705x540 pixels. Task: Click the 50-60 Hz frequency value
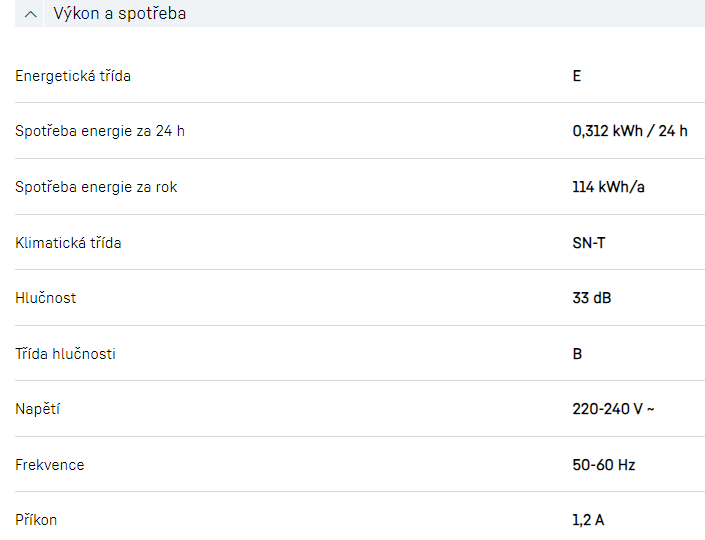click(x=604, y=465)
